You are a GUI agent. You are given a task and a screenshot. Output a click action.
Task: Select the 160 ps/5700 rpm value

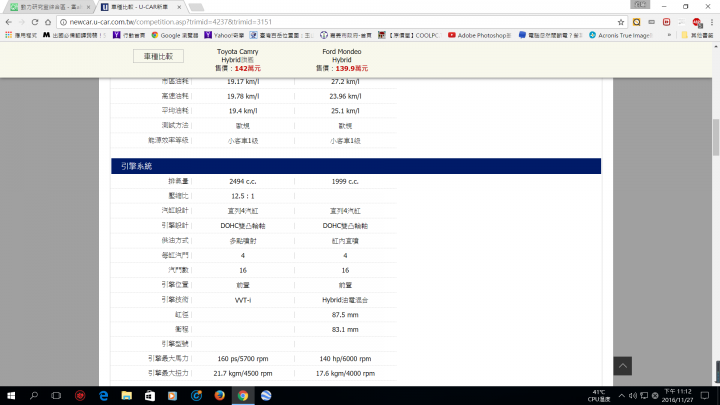point(243,359)
